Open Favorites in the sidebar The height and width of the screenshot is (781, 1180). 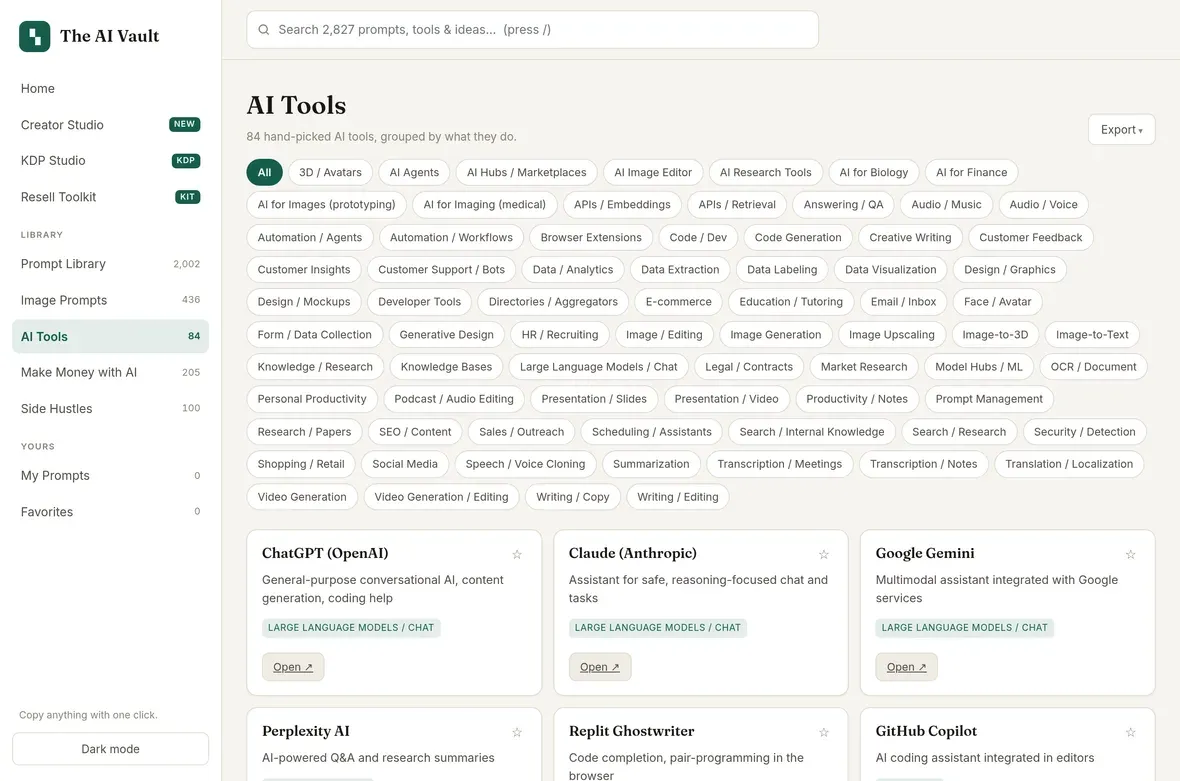coord(111,512)
